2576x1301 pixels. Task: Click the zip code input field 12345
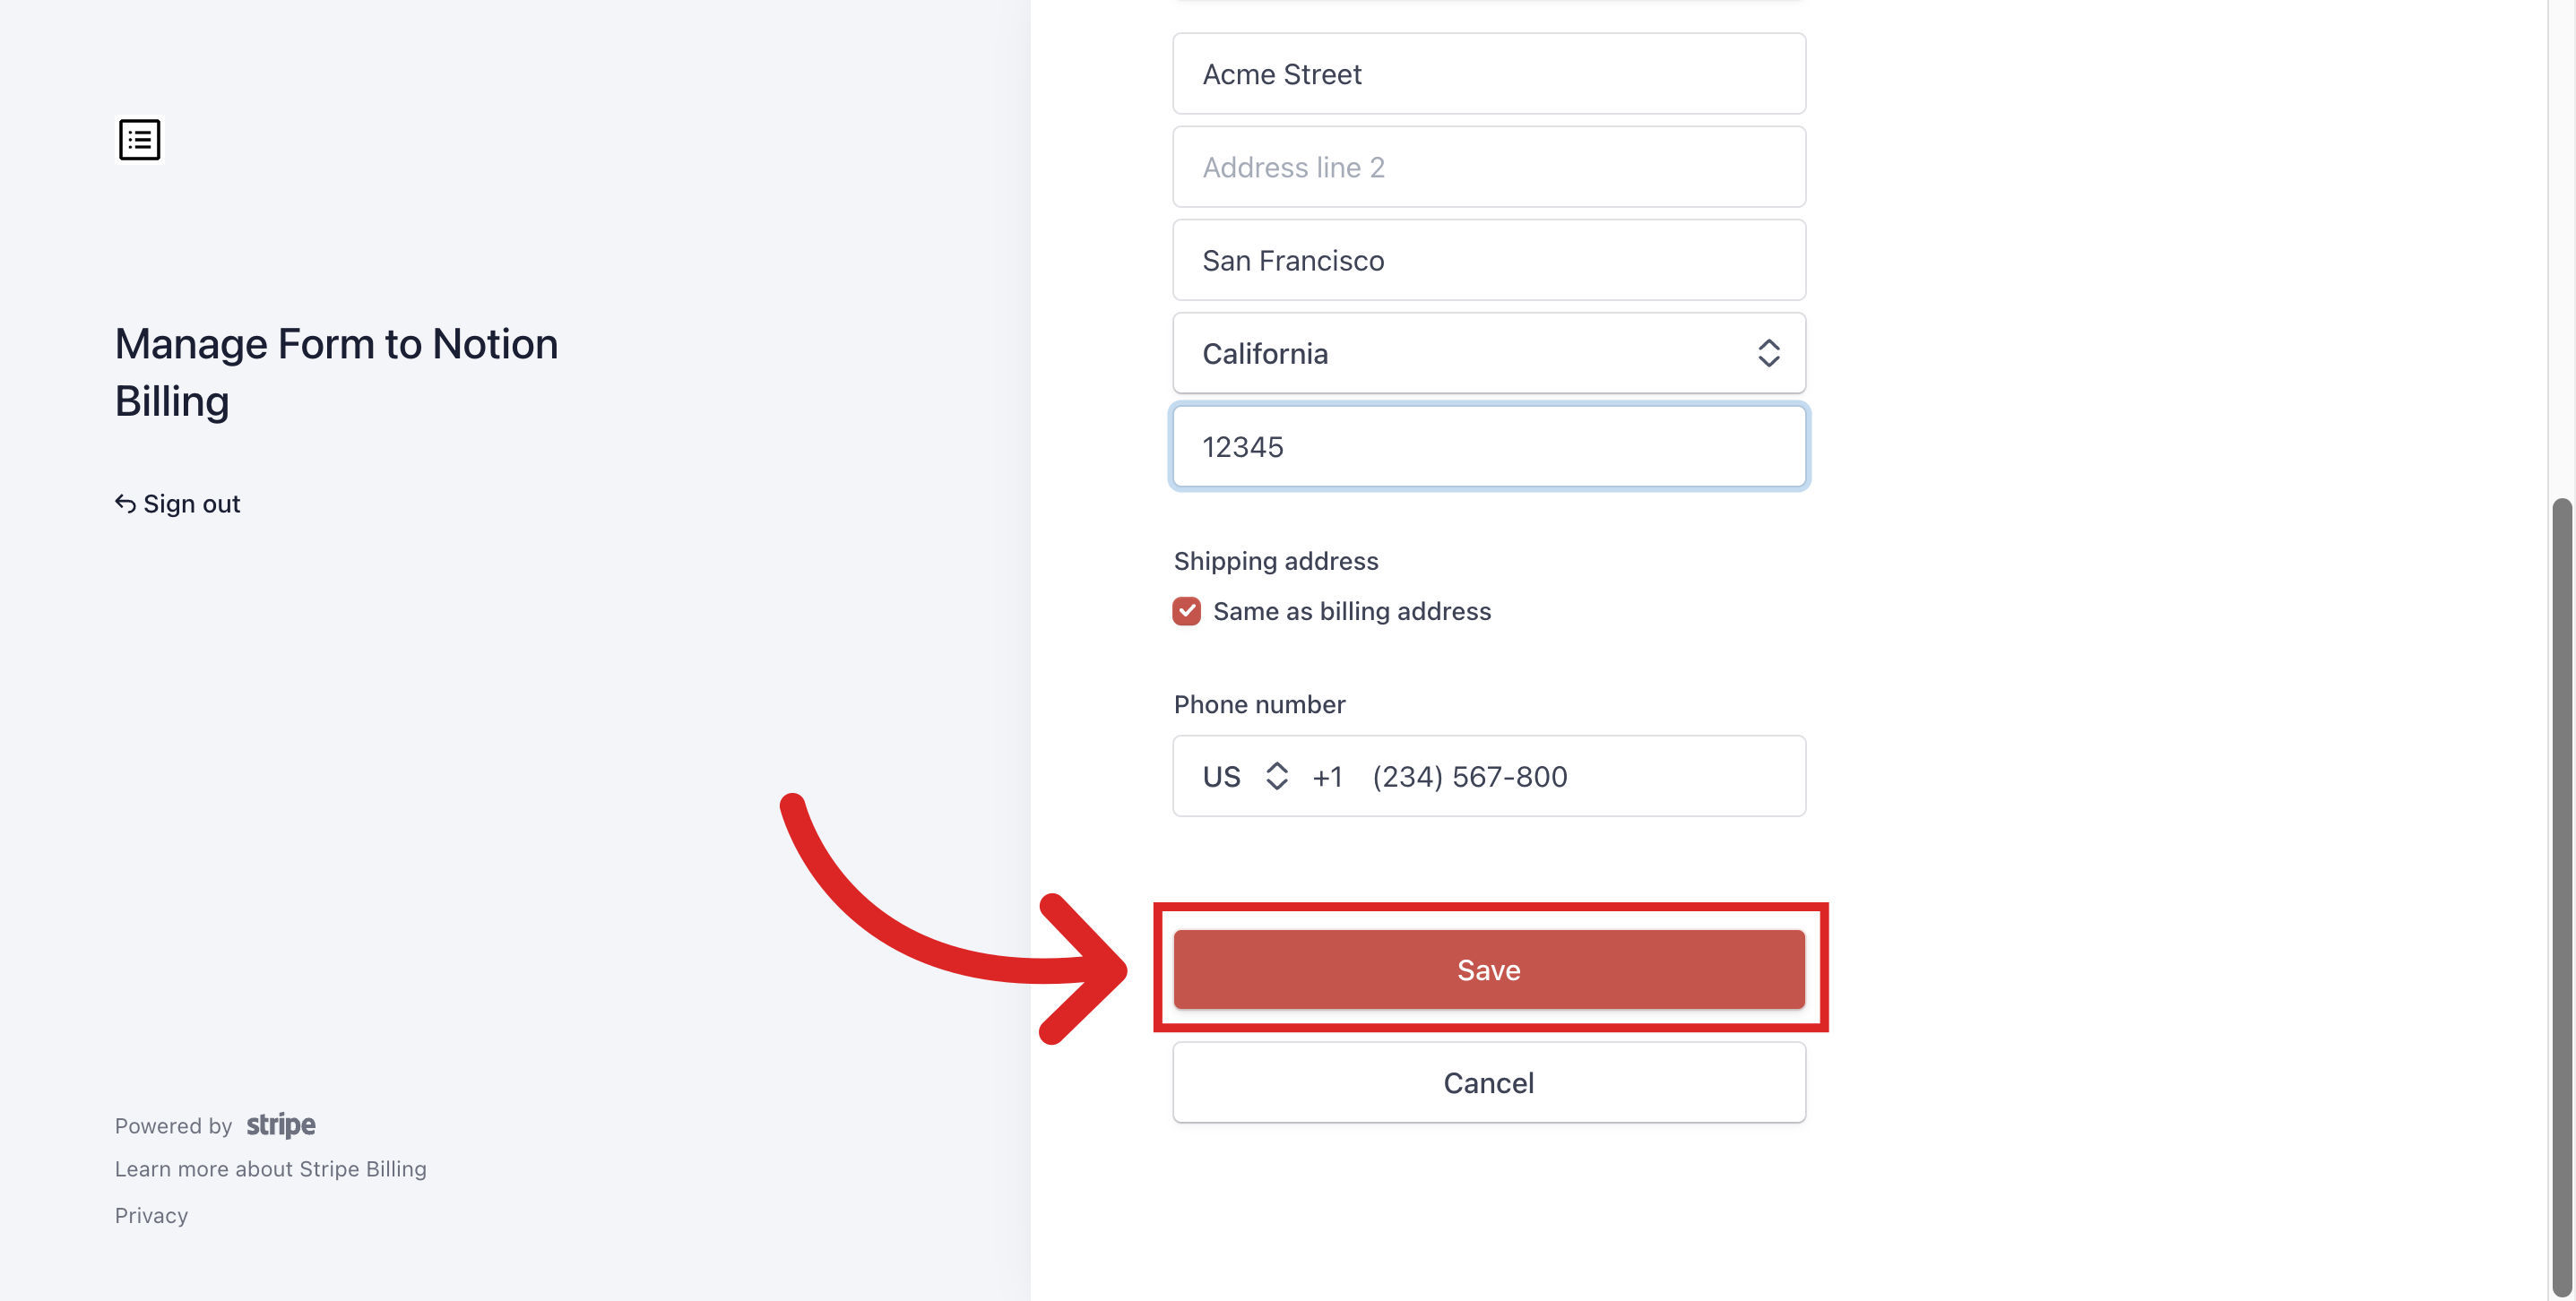[1489, 444]
